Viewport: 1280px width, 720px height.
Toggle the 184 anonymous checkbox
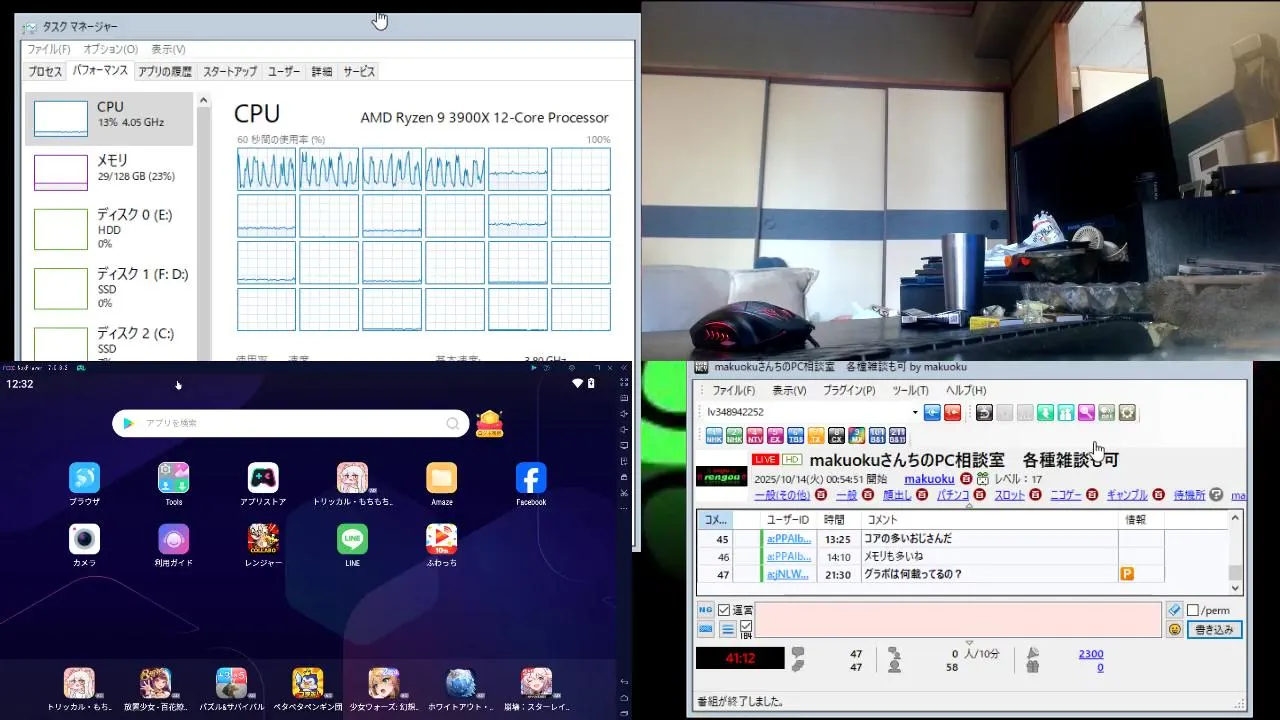point(746,627)
